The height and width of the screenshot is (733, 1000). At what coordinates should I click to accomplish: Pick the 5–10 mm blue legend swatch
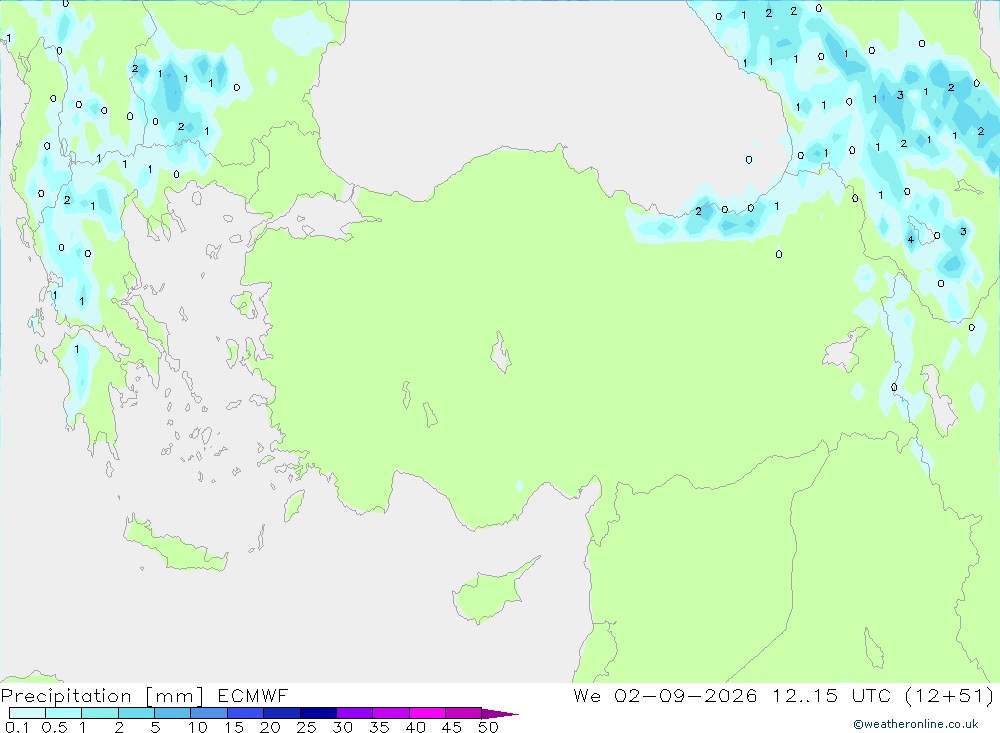coord(173,713)
